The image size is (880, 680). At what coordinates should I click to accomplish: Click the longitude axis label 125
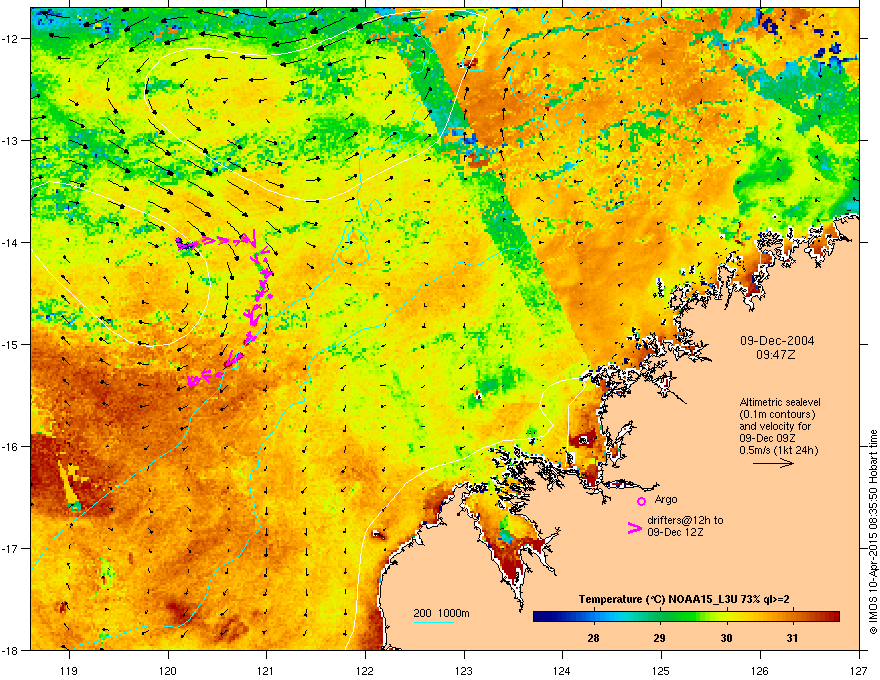[x=661, y=670]
